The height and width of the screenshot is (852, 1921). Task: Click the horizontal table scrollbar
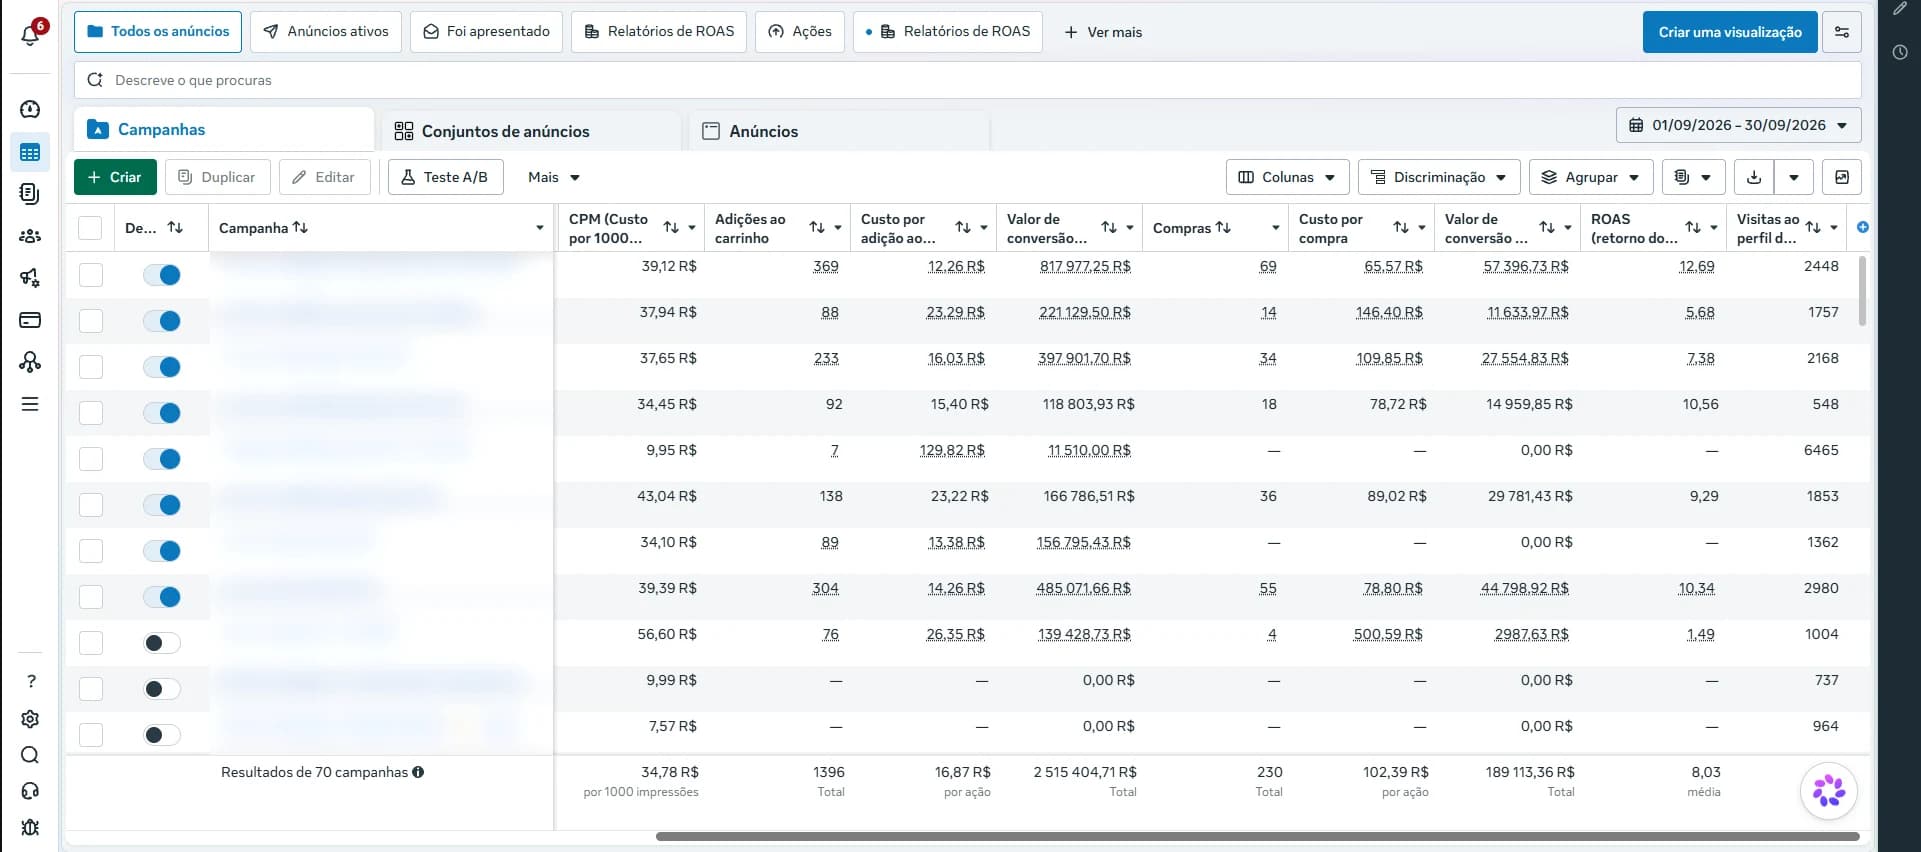[x=1257, y=836]
